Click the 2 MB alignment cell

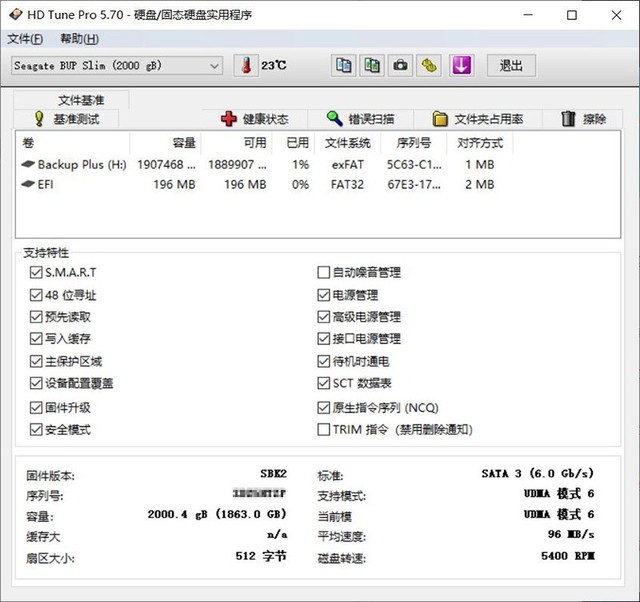coord(480,184)
